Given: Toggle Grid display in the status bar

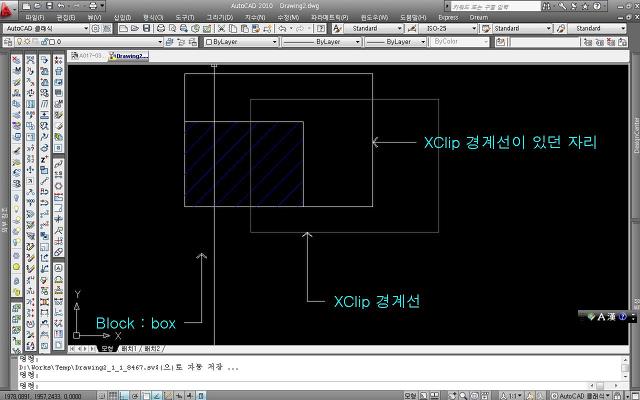Looking at the screenshot, I should [x=113, y=396].
